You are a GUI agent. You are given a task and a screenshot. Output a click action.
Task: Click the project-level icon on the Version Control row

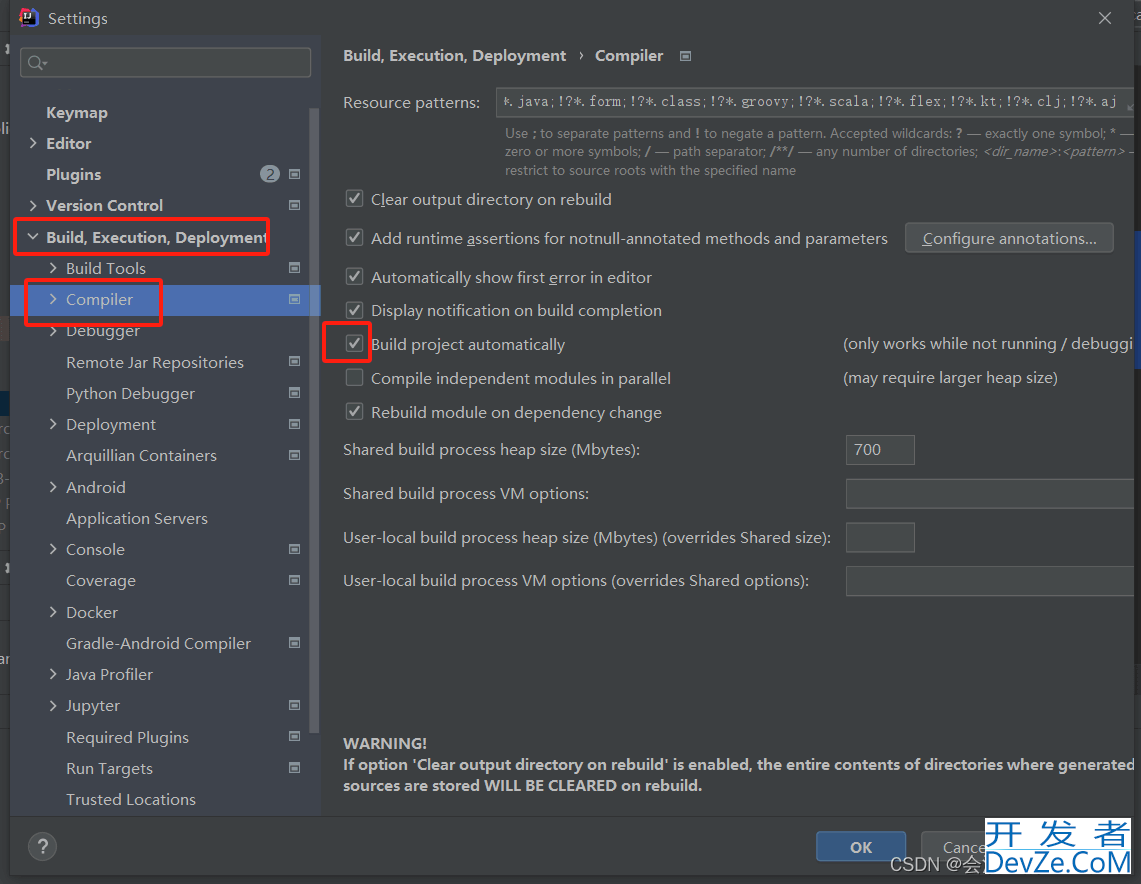coord(295,205)
